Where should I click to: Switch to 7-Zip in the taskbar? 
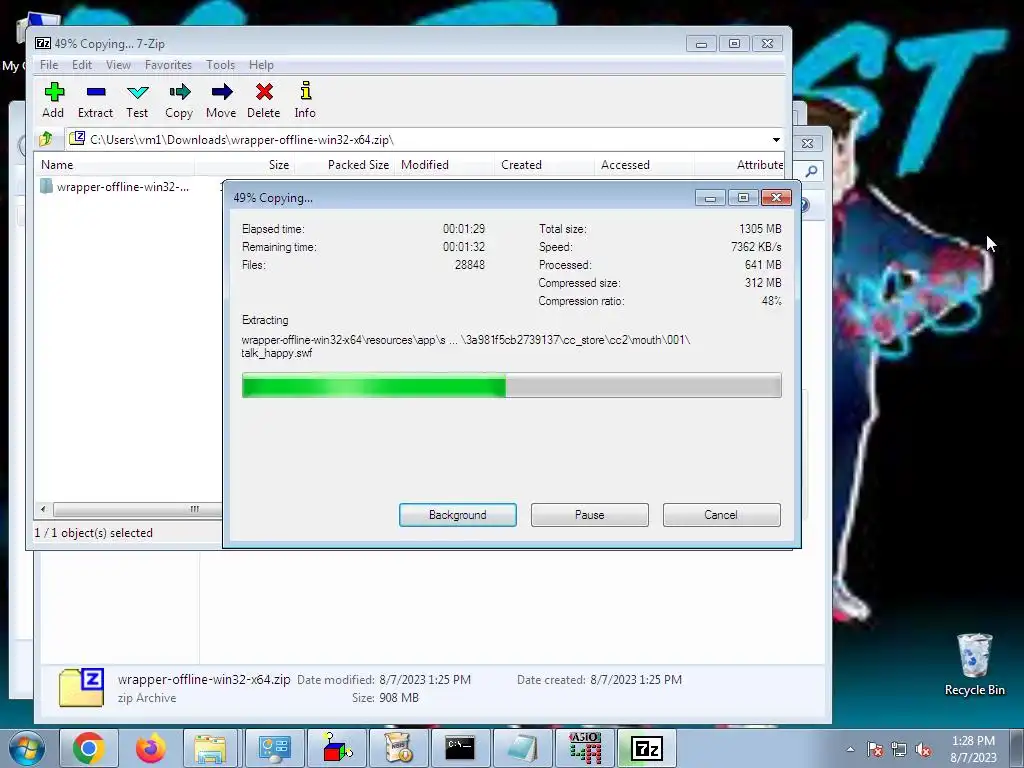pos(647,748)
